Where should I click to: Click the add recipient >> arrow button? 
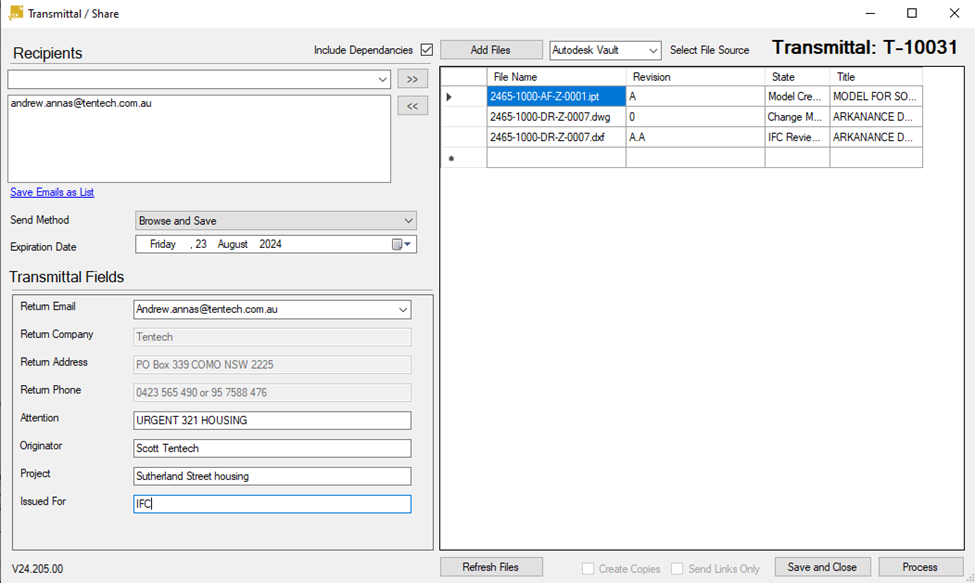412,79
